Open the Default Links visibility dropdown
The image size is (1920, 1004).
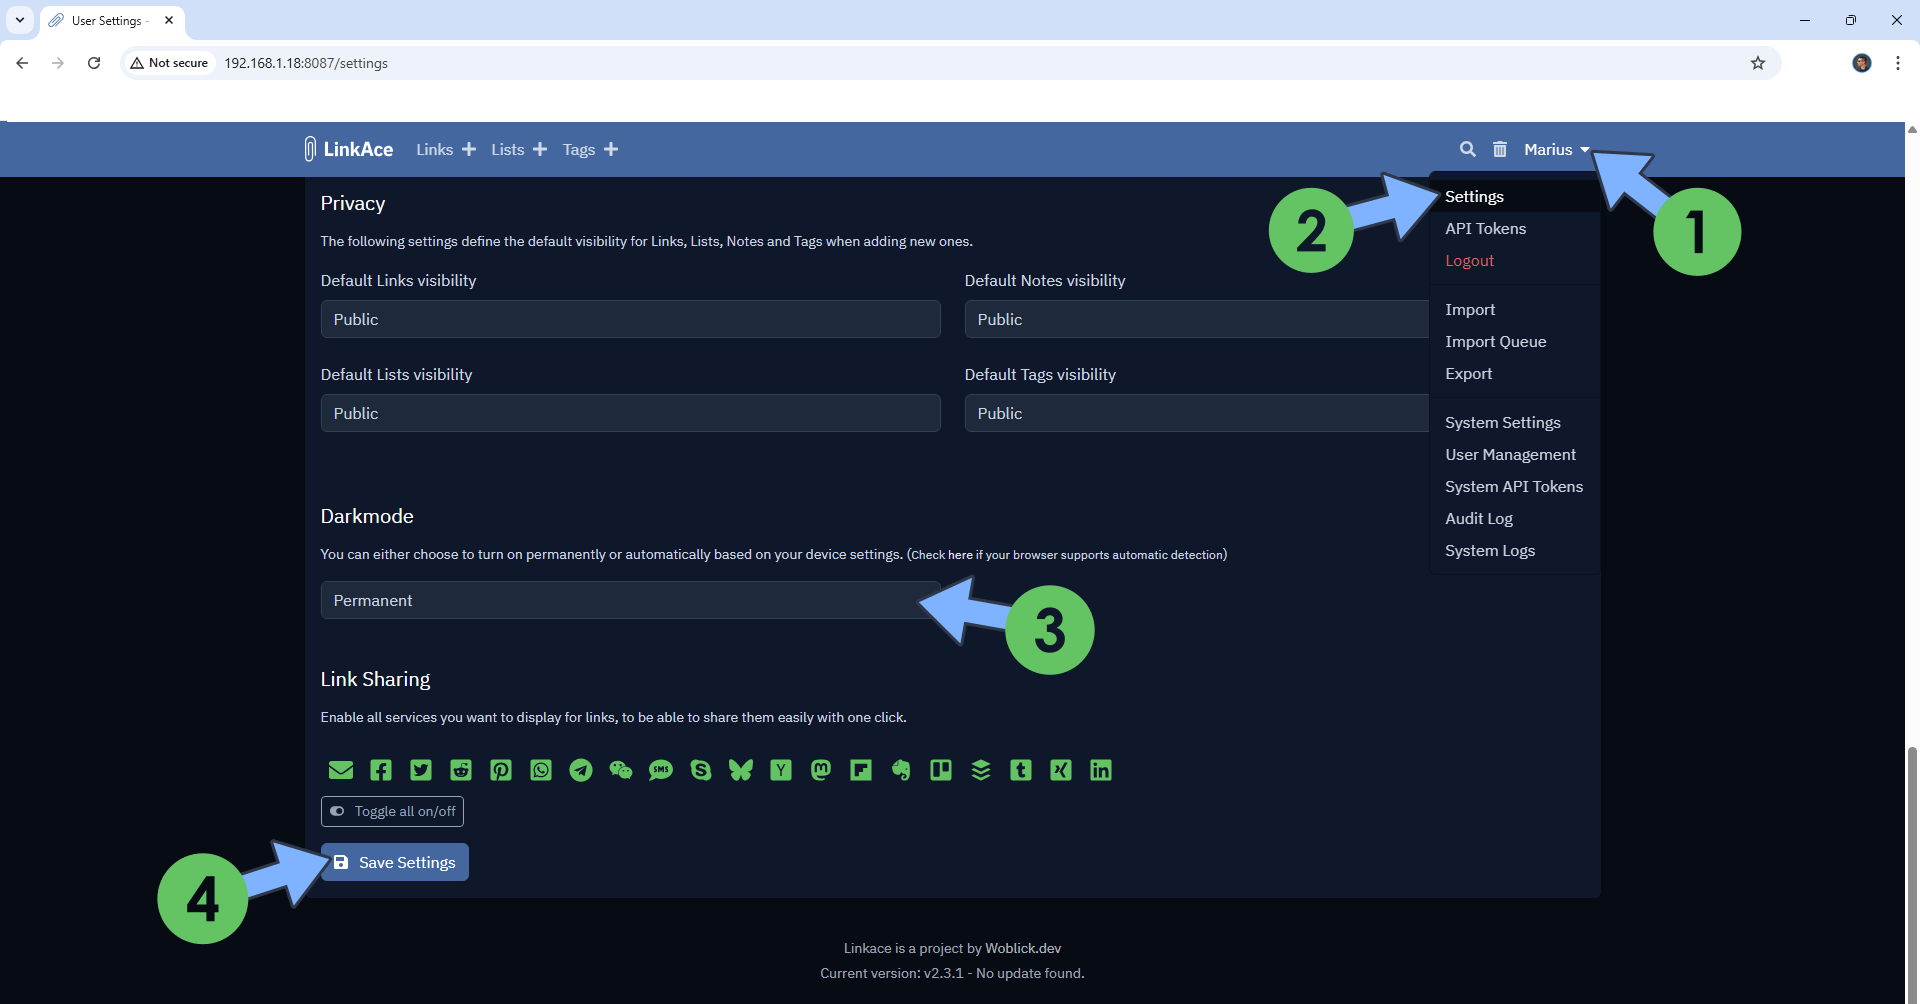tap(630, 319)
